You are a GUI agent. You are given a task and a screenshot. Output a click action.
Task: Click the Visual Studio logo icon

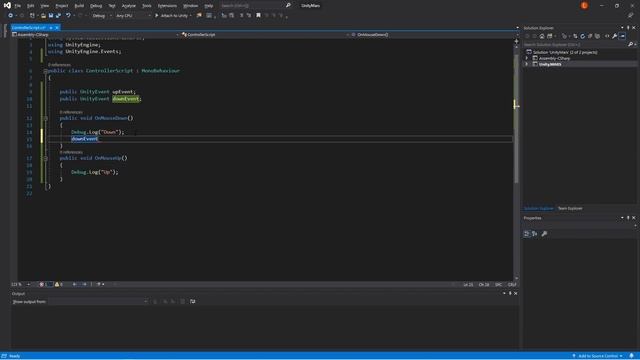point(7,5)
